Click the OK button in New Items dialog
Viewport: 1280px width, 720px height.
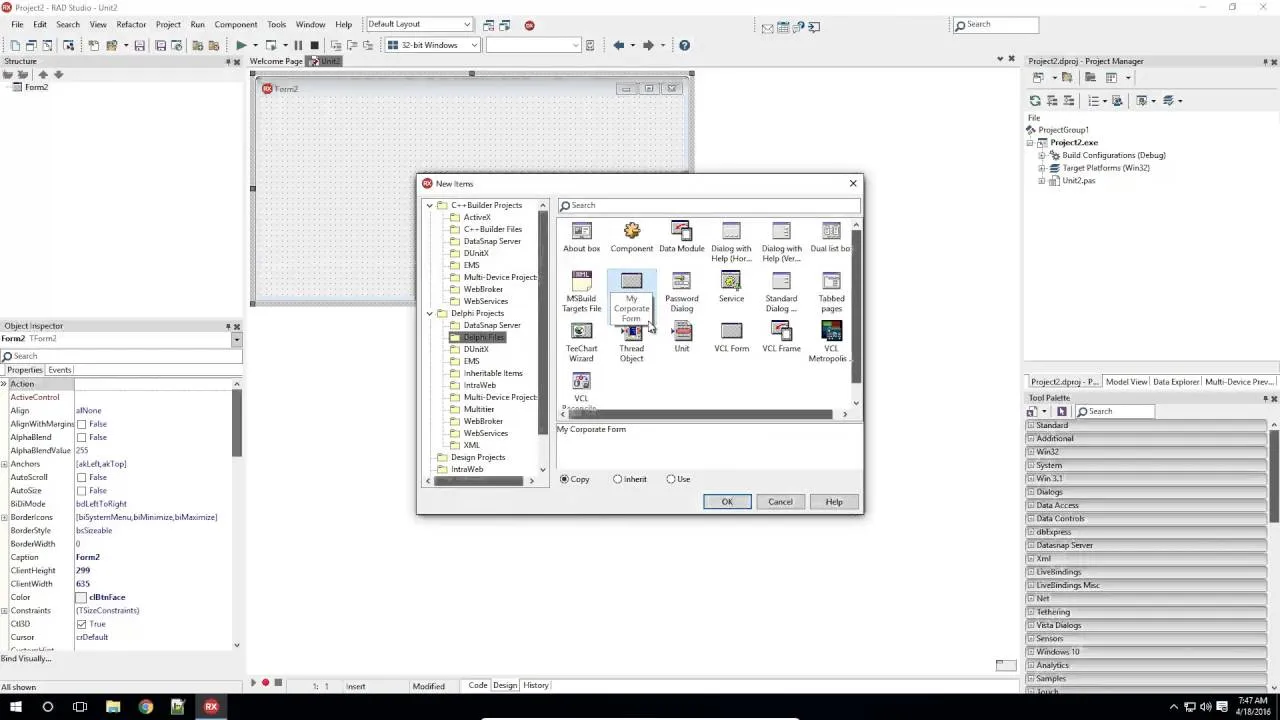(727, 501)
